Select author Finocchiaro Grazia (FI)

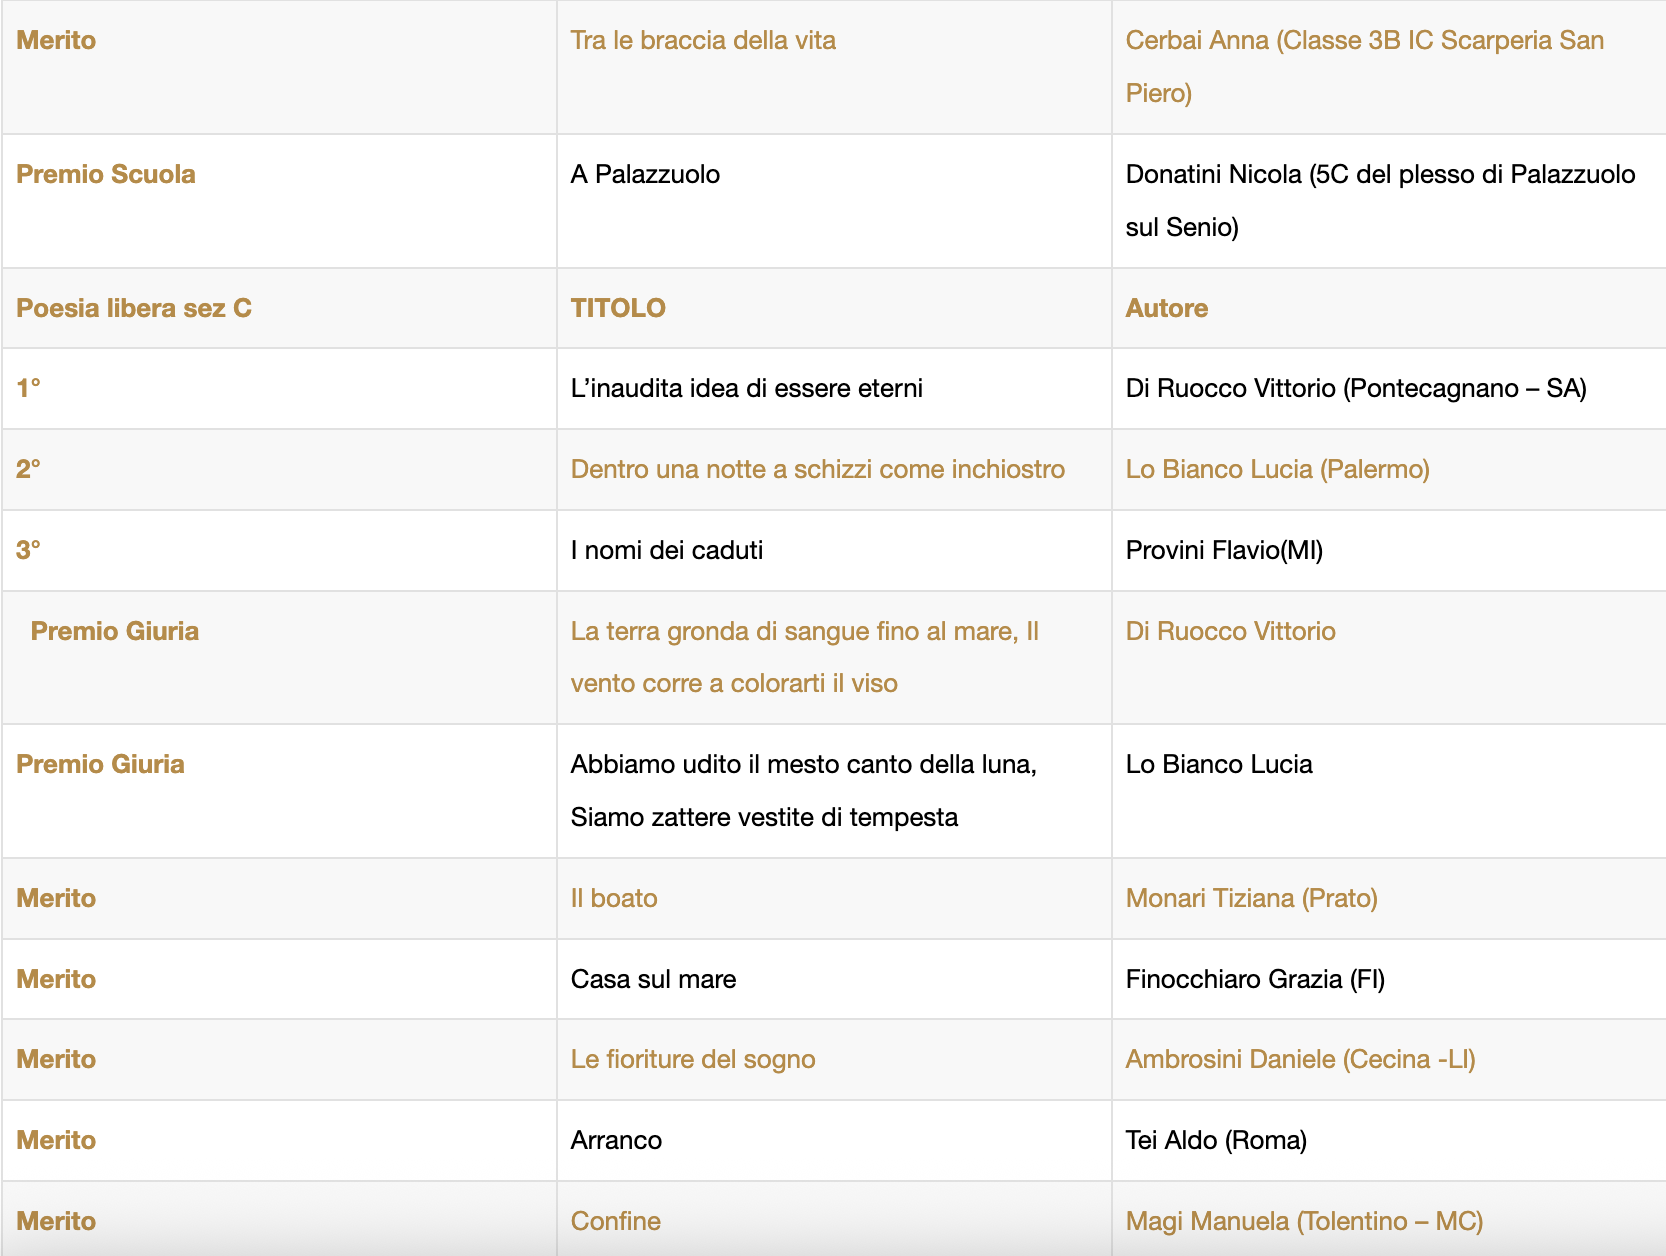pyautogui.click(x=1254, y=979)
